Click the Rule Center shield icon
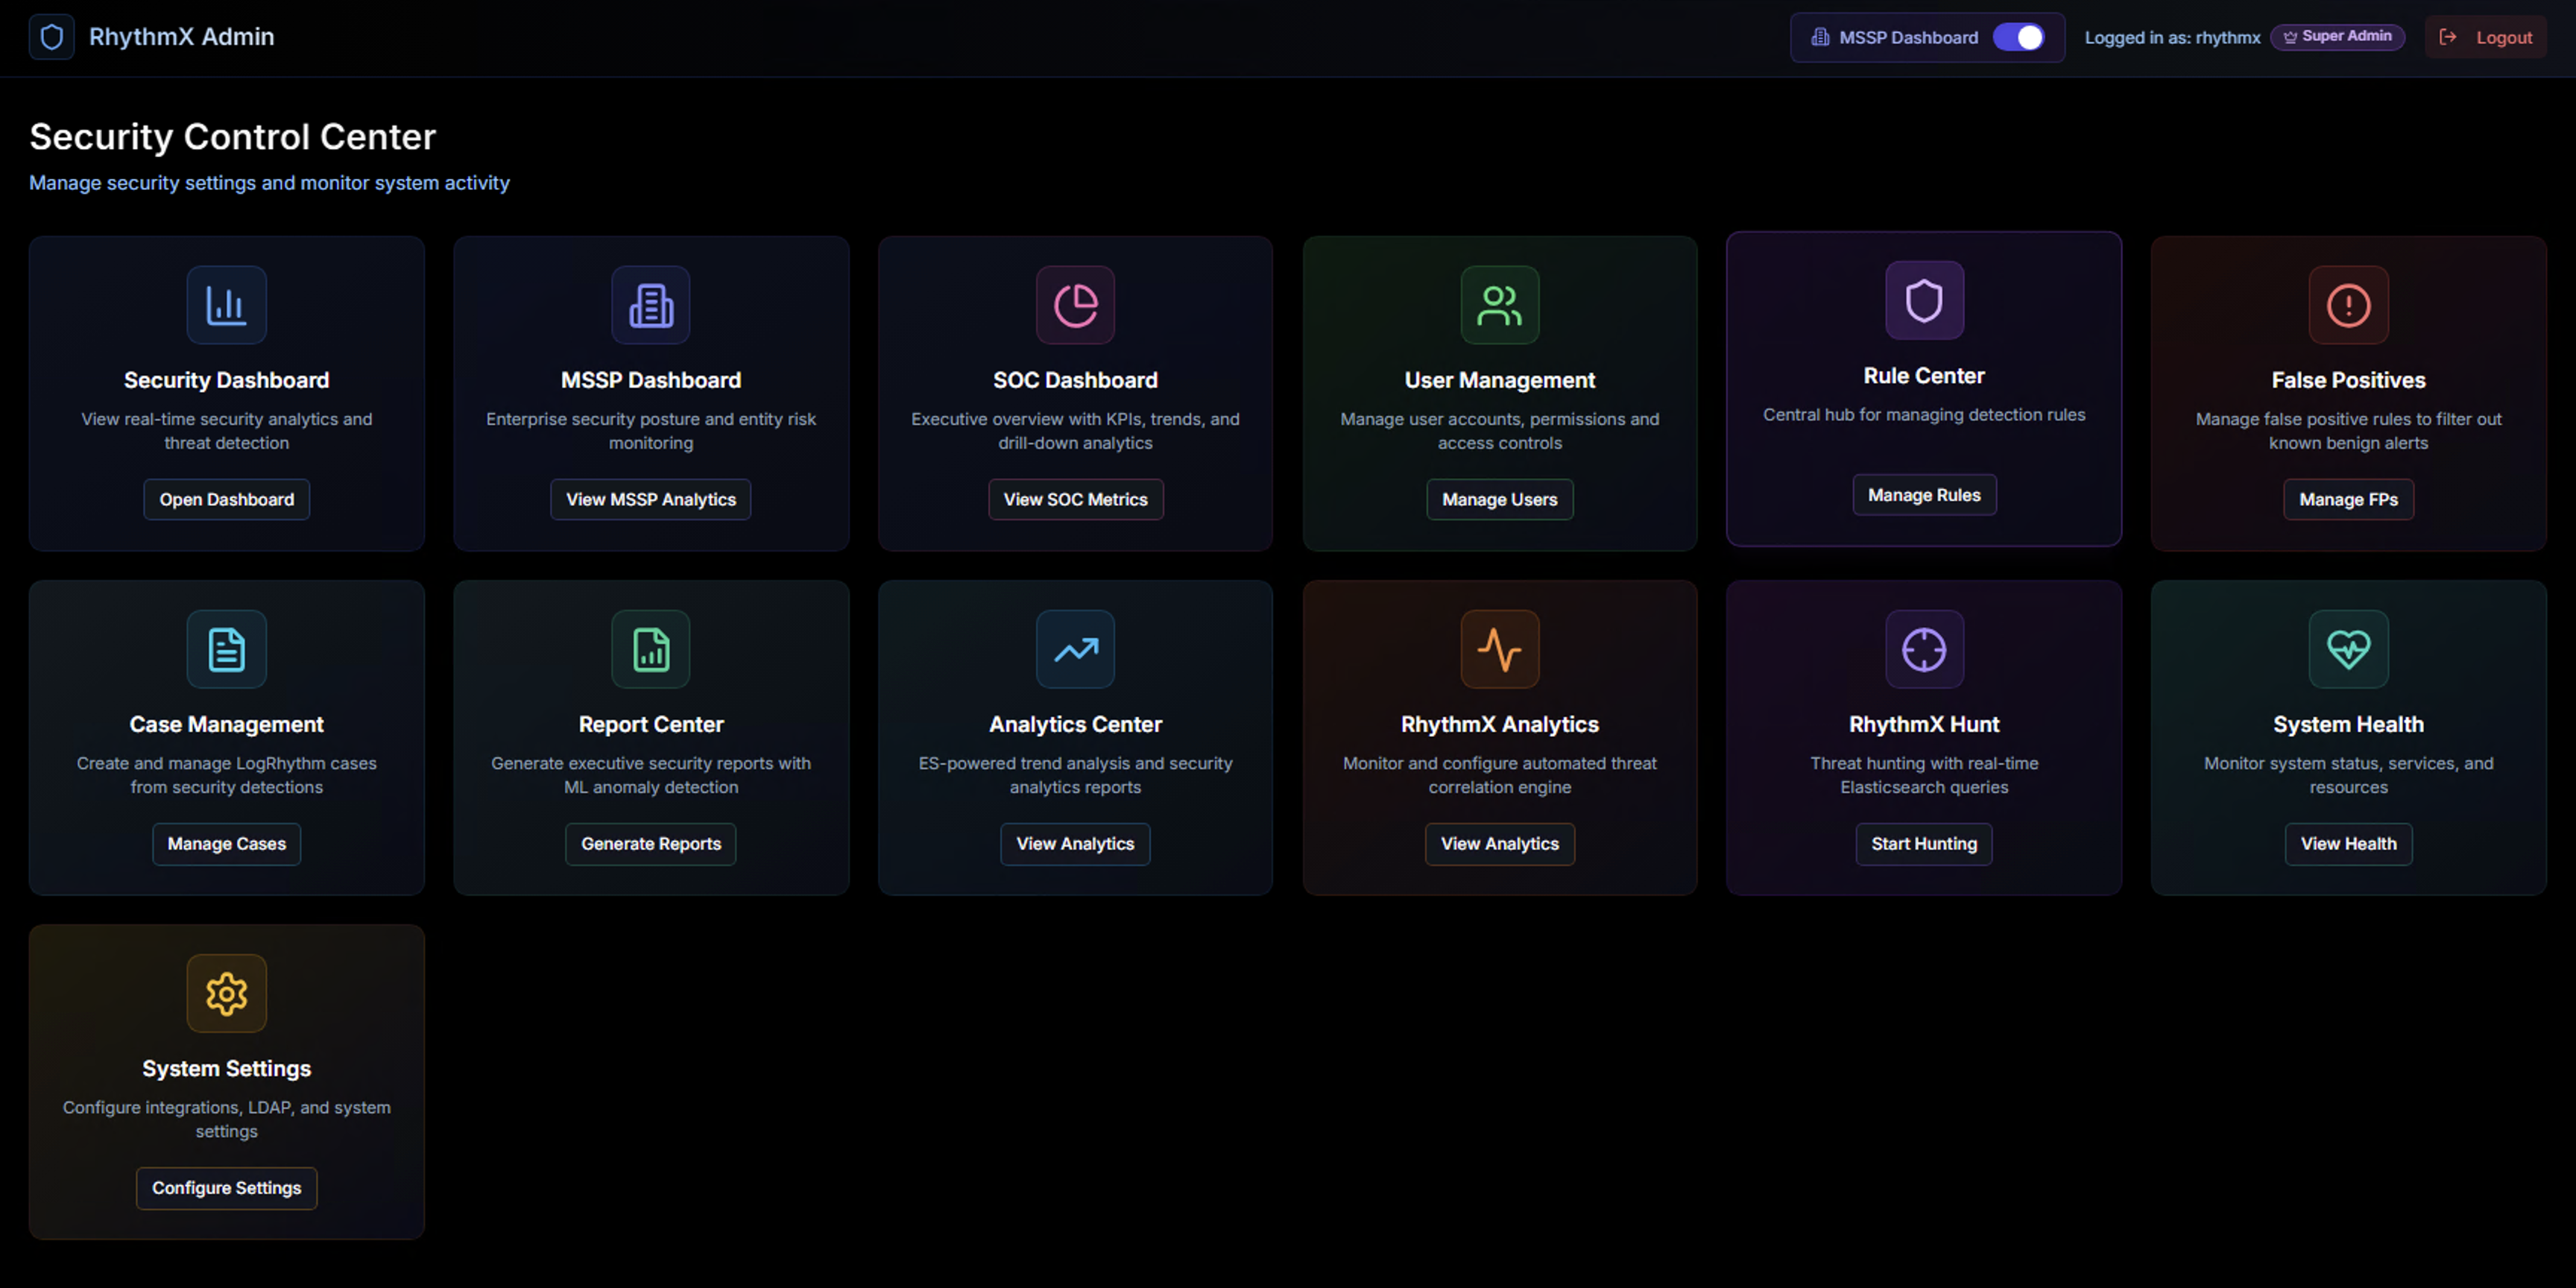Viewport: 2576px width, 1288px height. click(1923, 300)
